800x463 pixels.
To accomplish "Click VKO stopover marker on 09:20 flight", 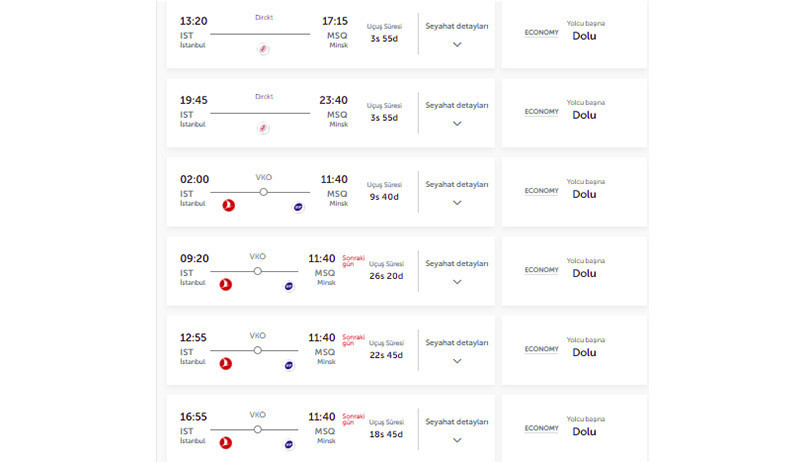I will [x=258, y=271].
